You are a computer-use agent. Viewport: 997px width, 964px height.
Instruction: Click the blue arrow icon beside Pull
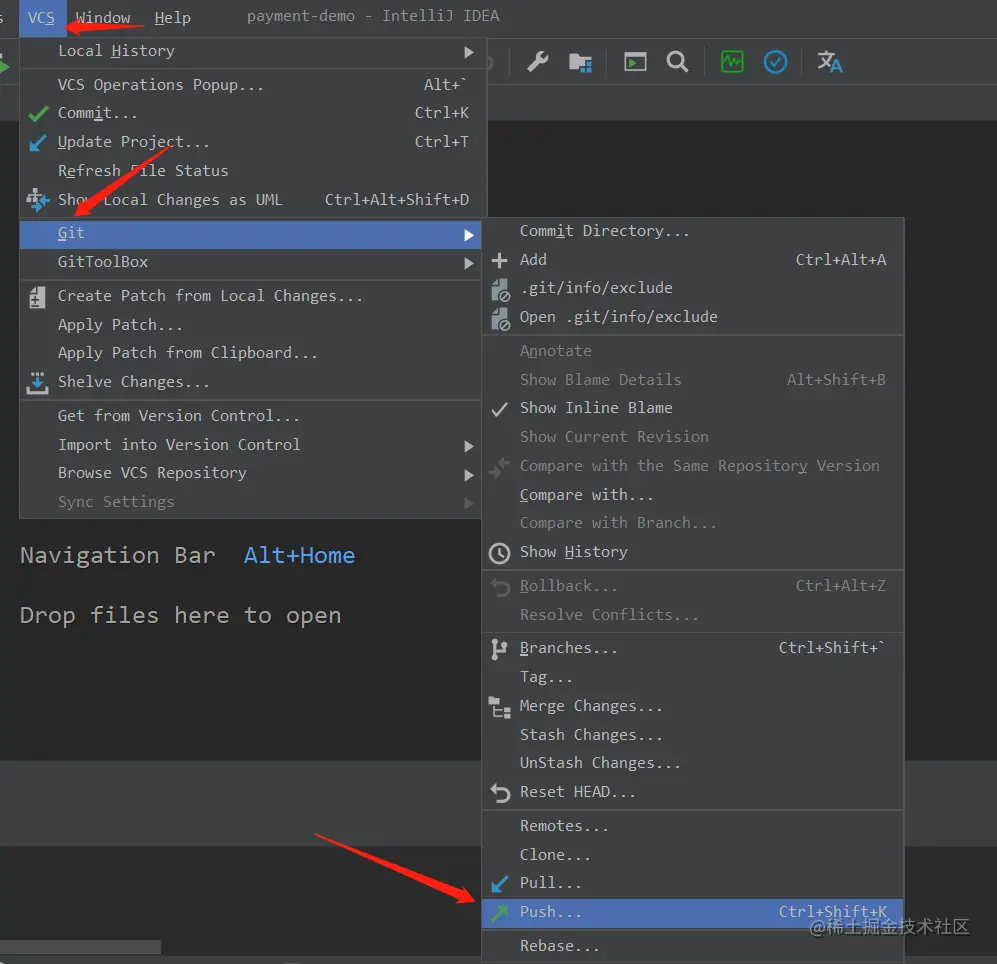(500, 883)
